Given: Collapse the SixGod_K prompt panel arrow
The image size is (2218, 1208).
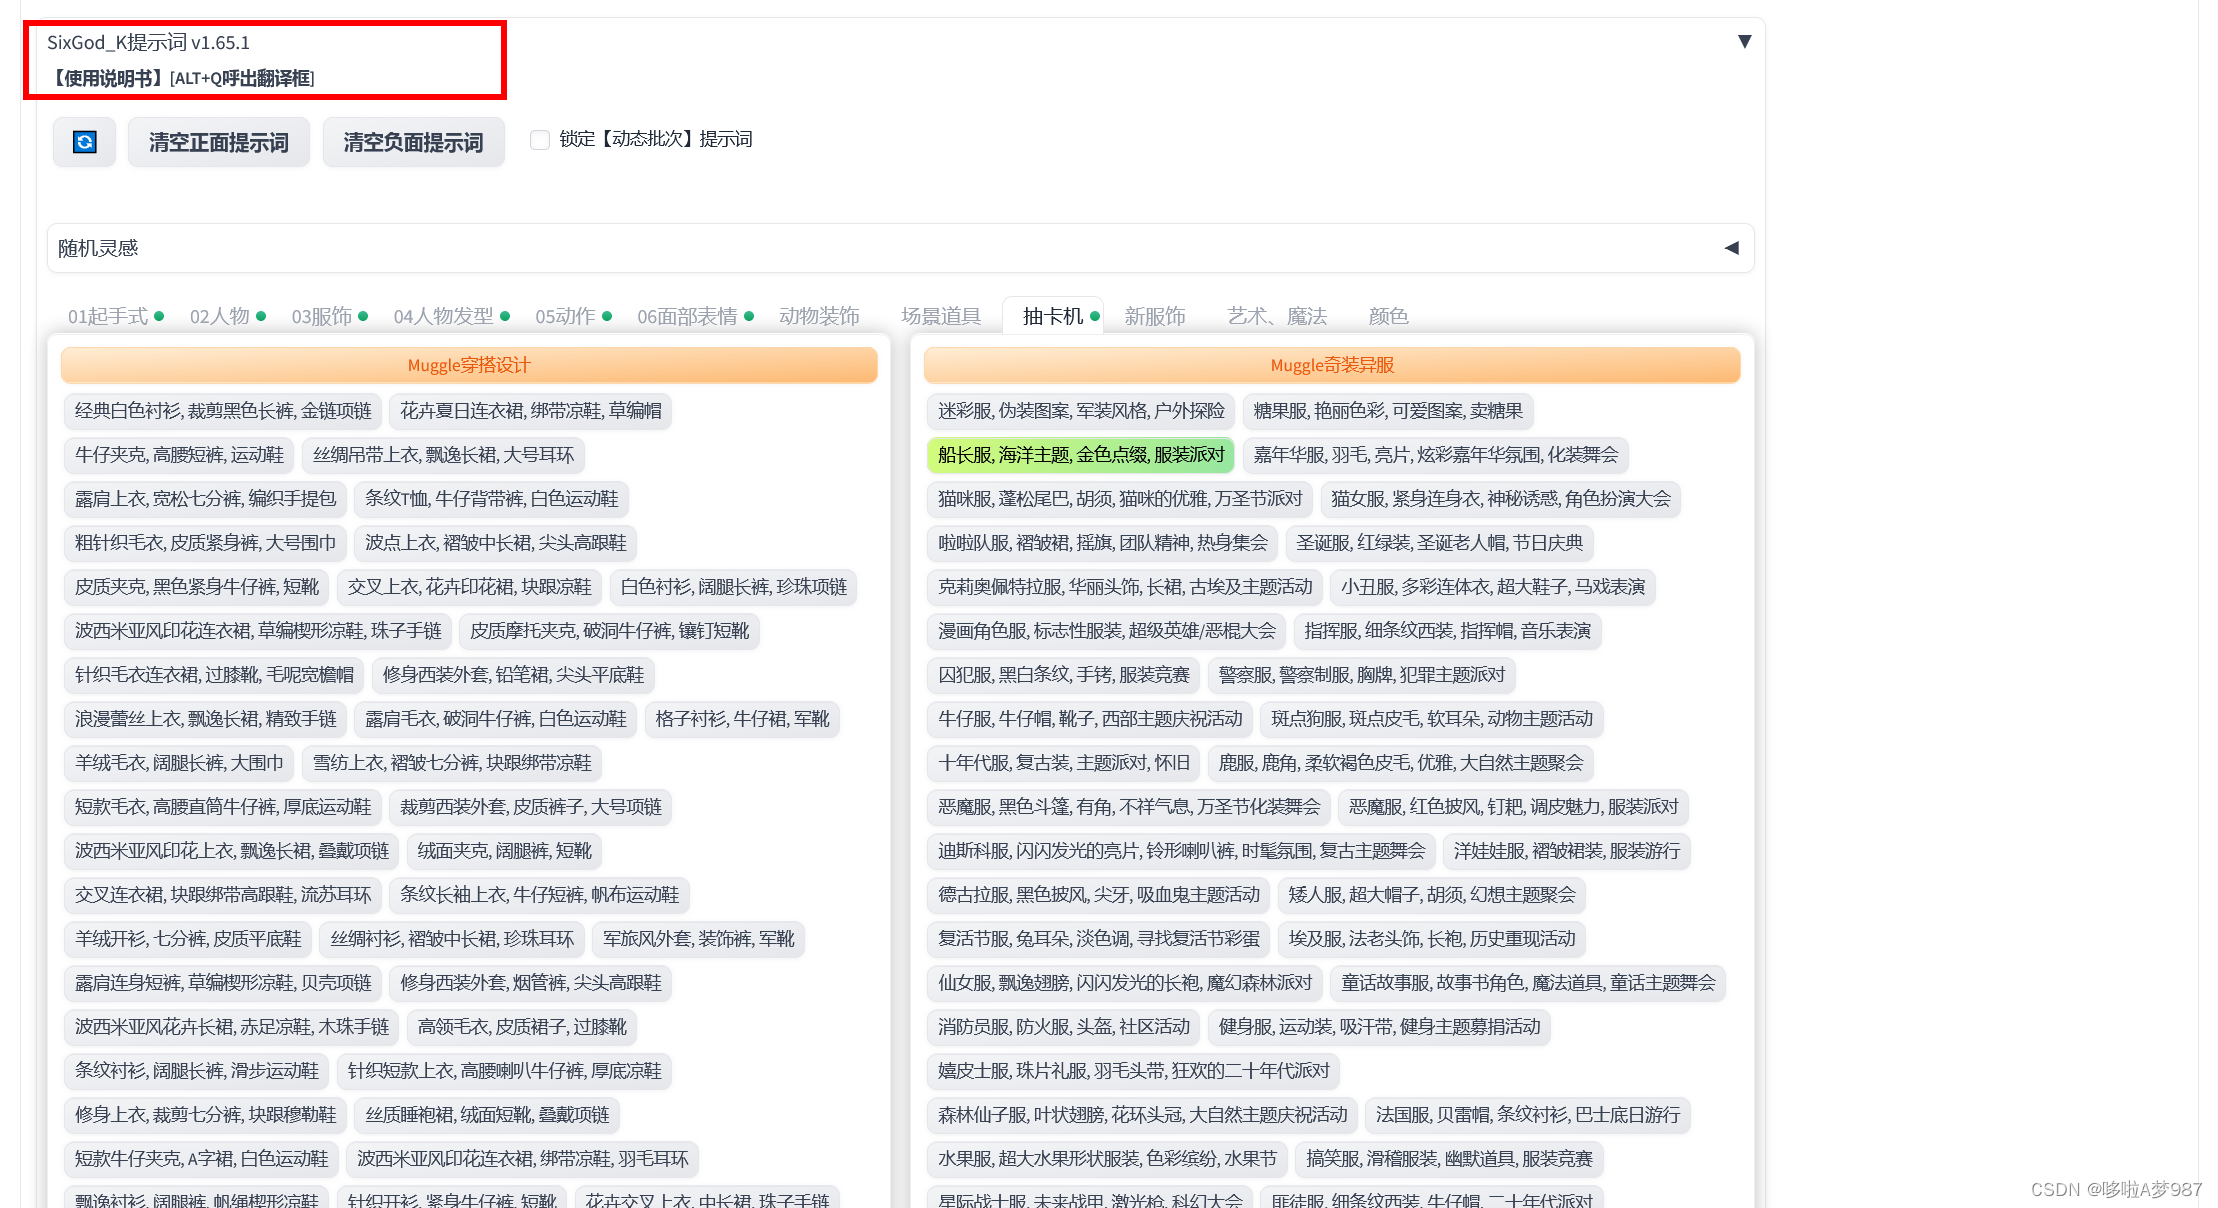Looking at the screenshot, I should click(1744, 41).
